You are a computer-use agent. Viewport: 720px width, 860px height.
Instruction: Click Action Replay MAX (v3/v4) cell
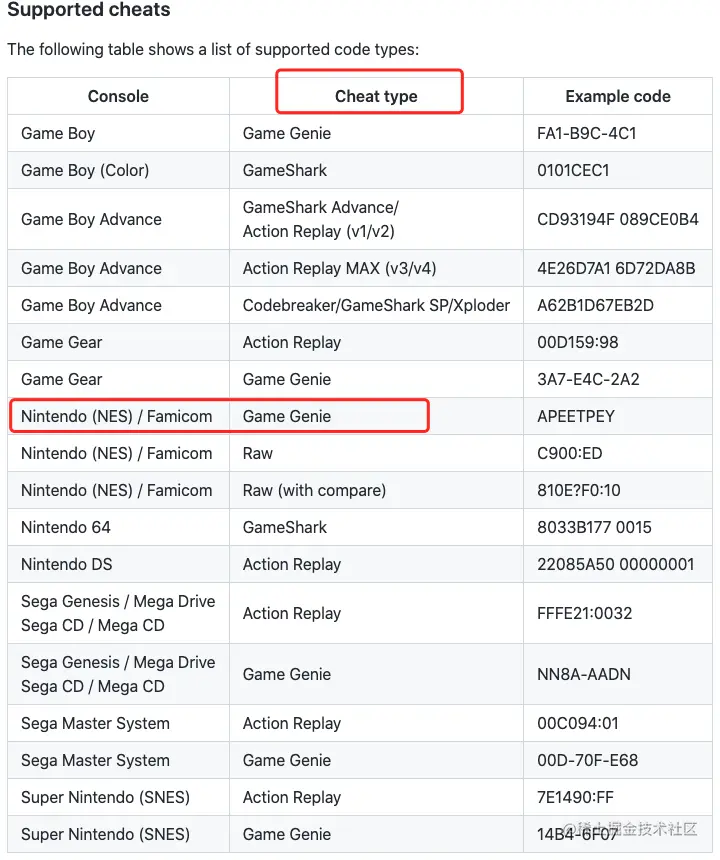pos(339,268)
